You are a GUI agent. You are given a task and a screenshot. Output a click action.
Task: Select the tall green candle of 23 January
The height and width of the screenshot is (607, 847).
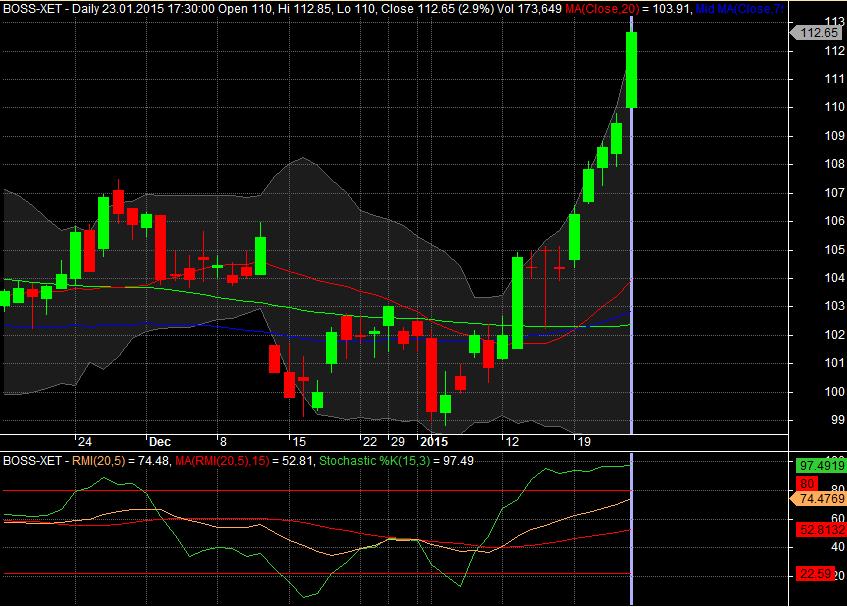tap(631, 70)
